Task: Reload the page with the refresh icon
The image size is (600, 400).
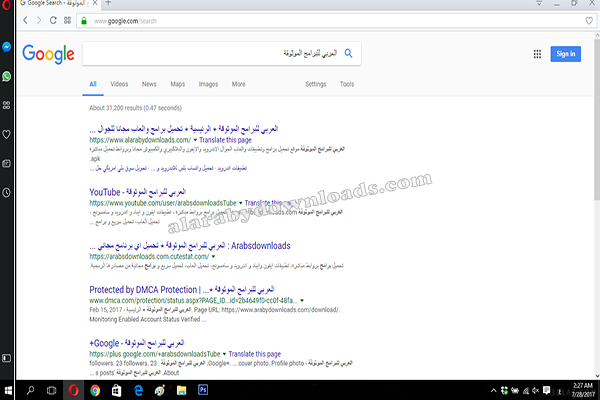Action: pyautogui.click(x=53, y=20)
